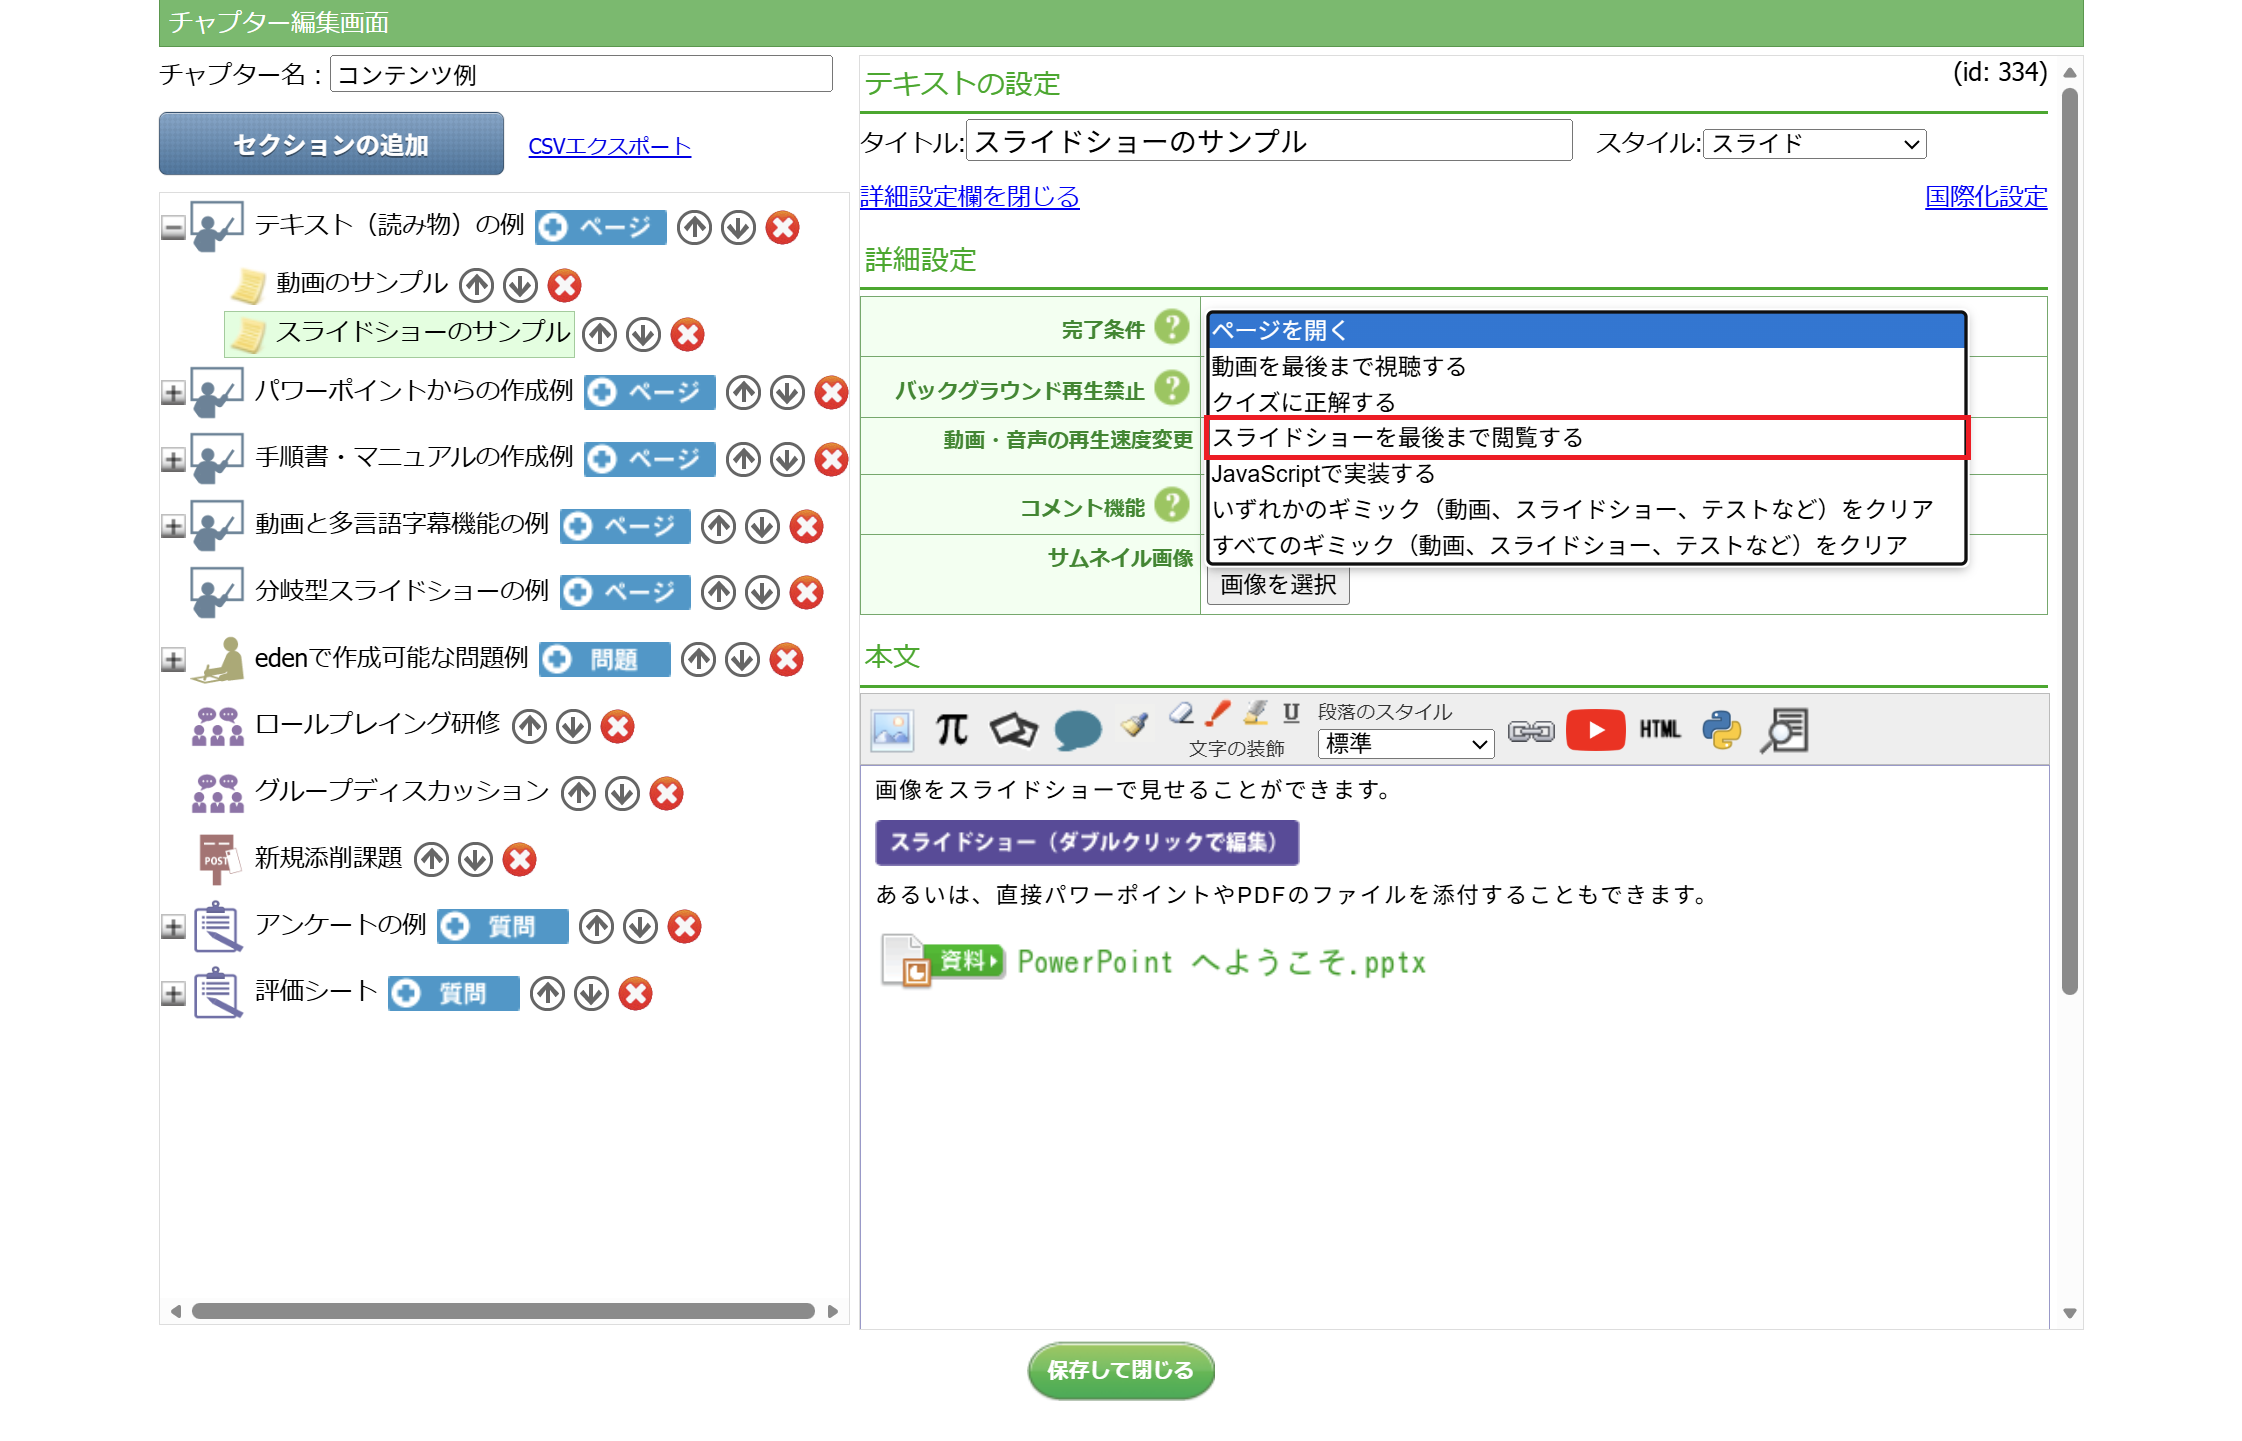Expand the edenで作成可能な問題例 section
Viewport: 2242px width, 1441px height.
pyautogui.click(x=173, y=660)
